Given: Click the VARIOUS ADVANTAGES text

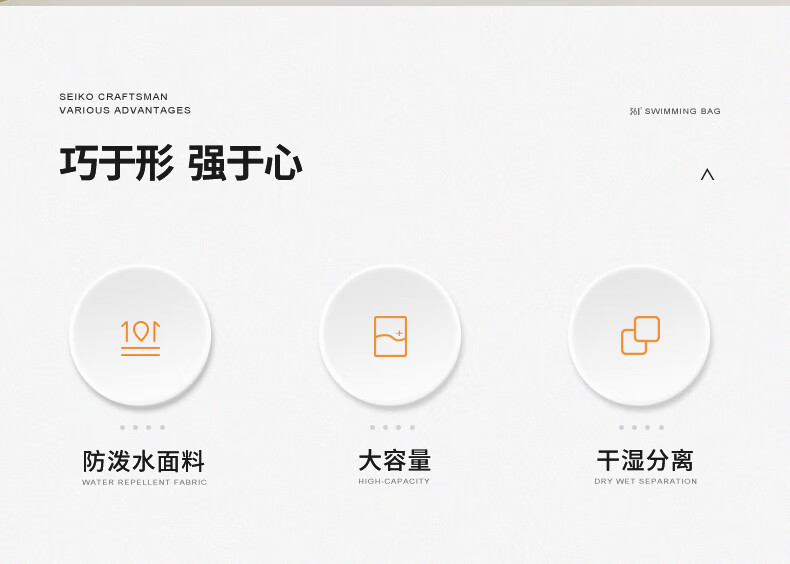Looking at the screenshot, I should [x=125, y=110].
